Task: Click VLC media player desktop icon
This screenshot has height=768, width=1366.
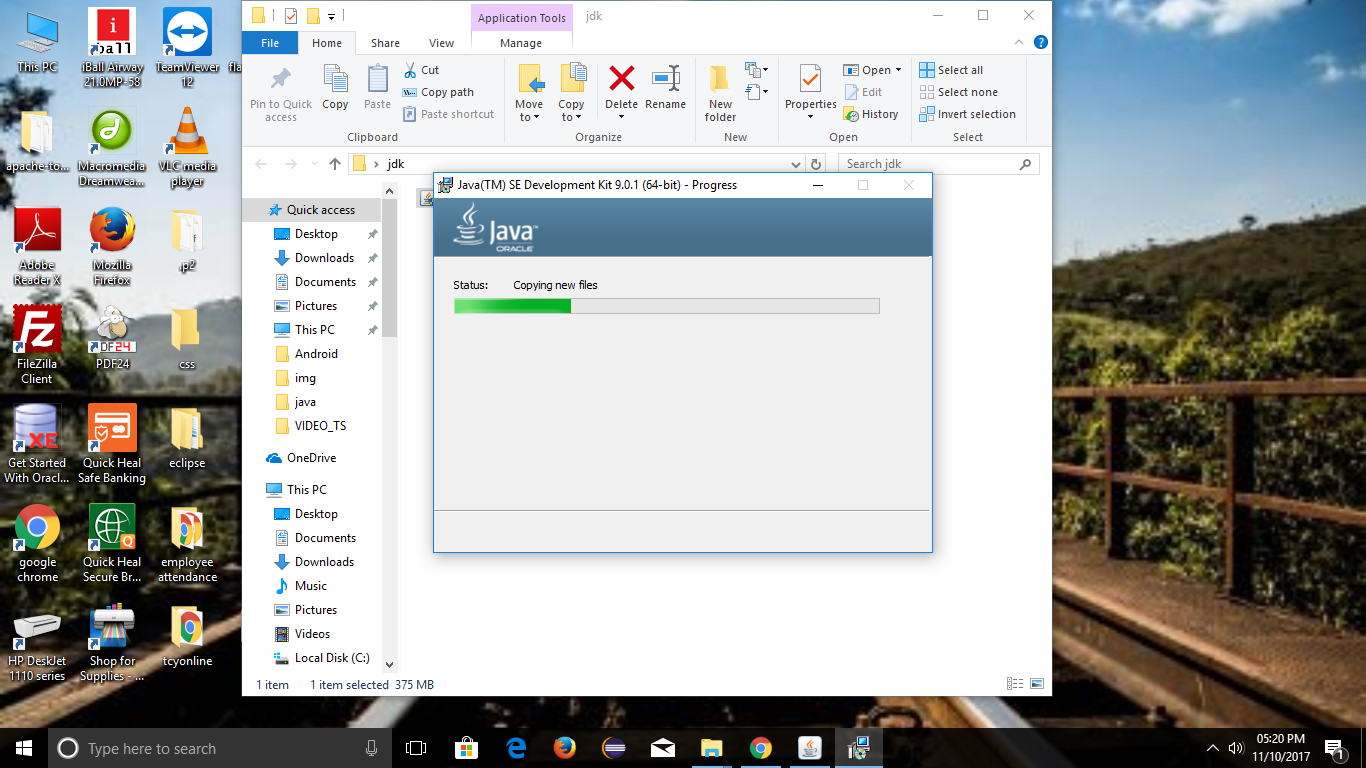Action: [x=187, y=148]
